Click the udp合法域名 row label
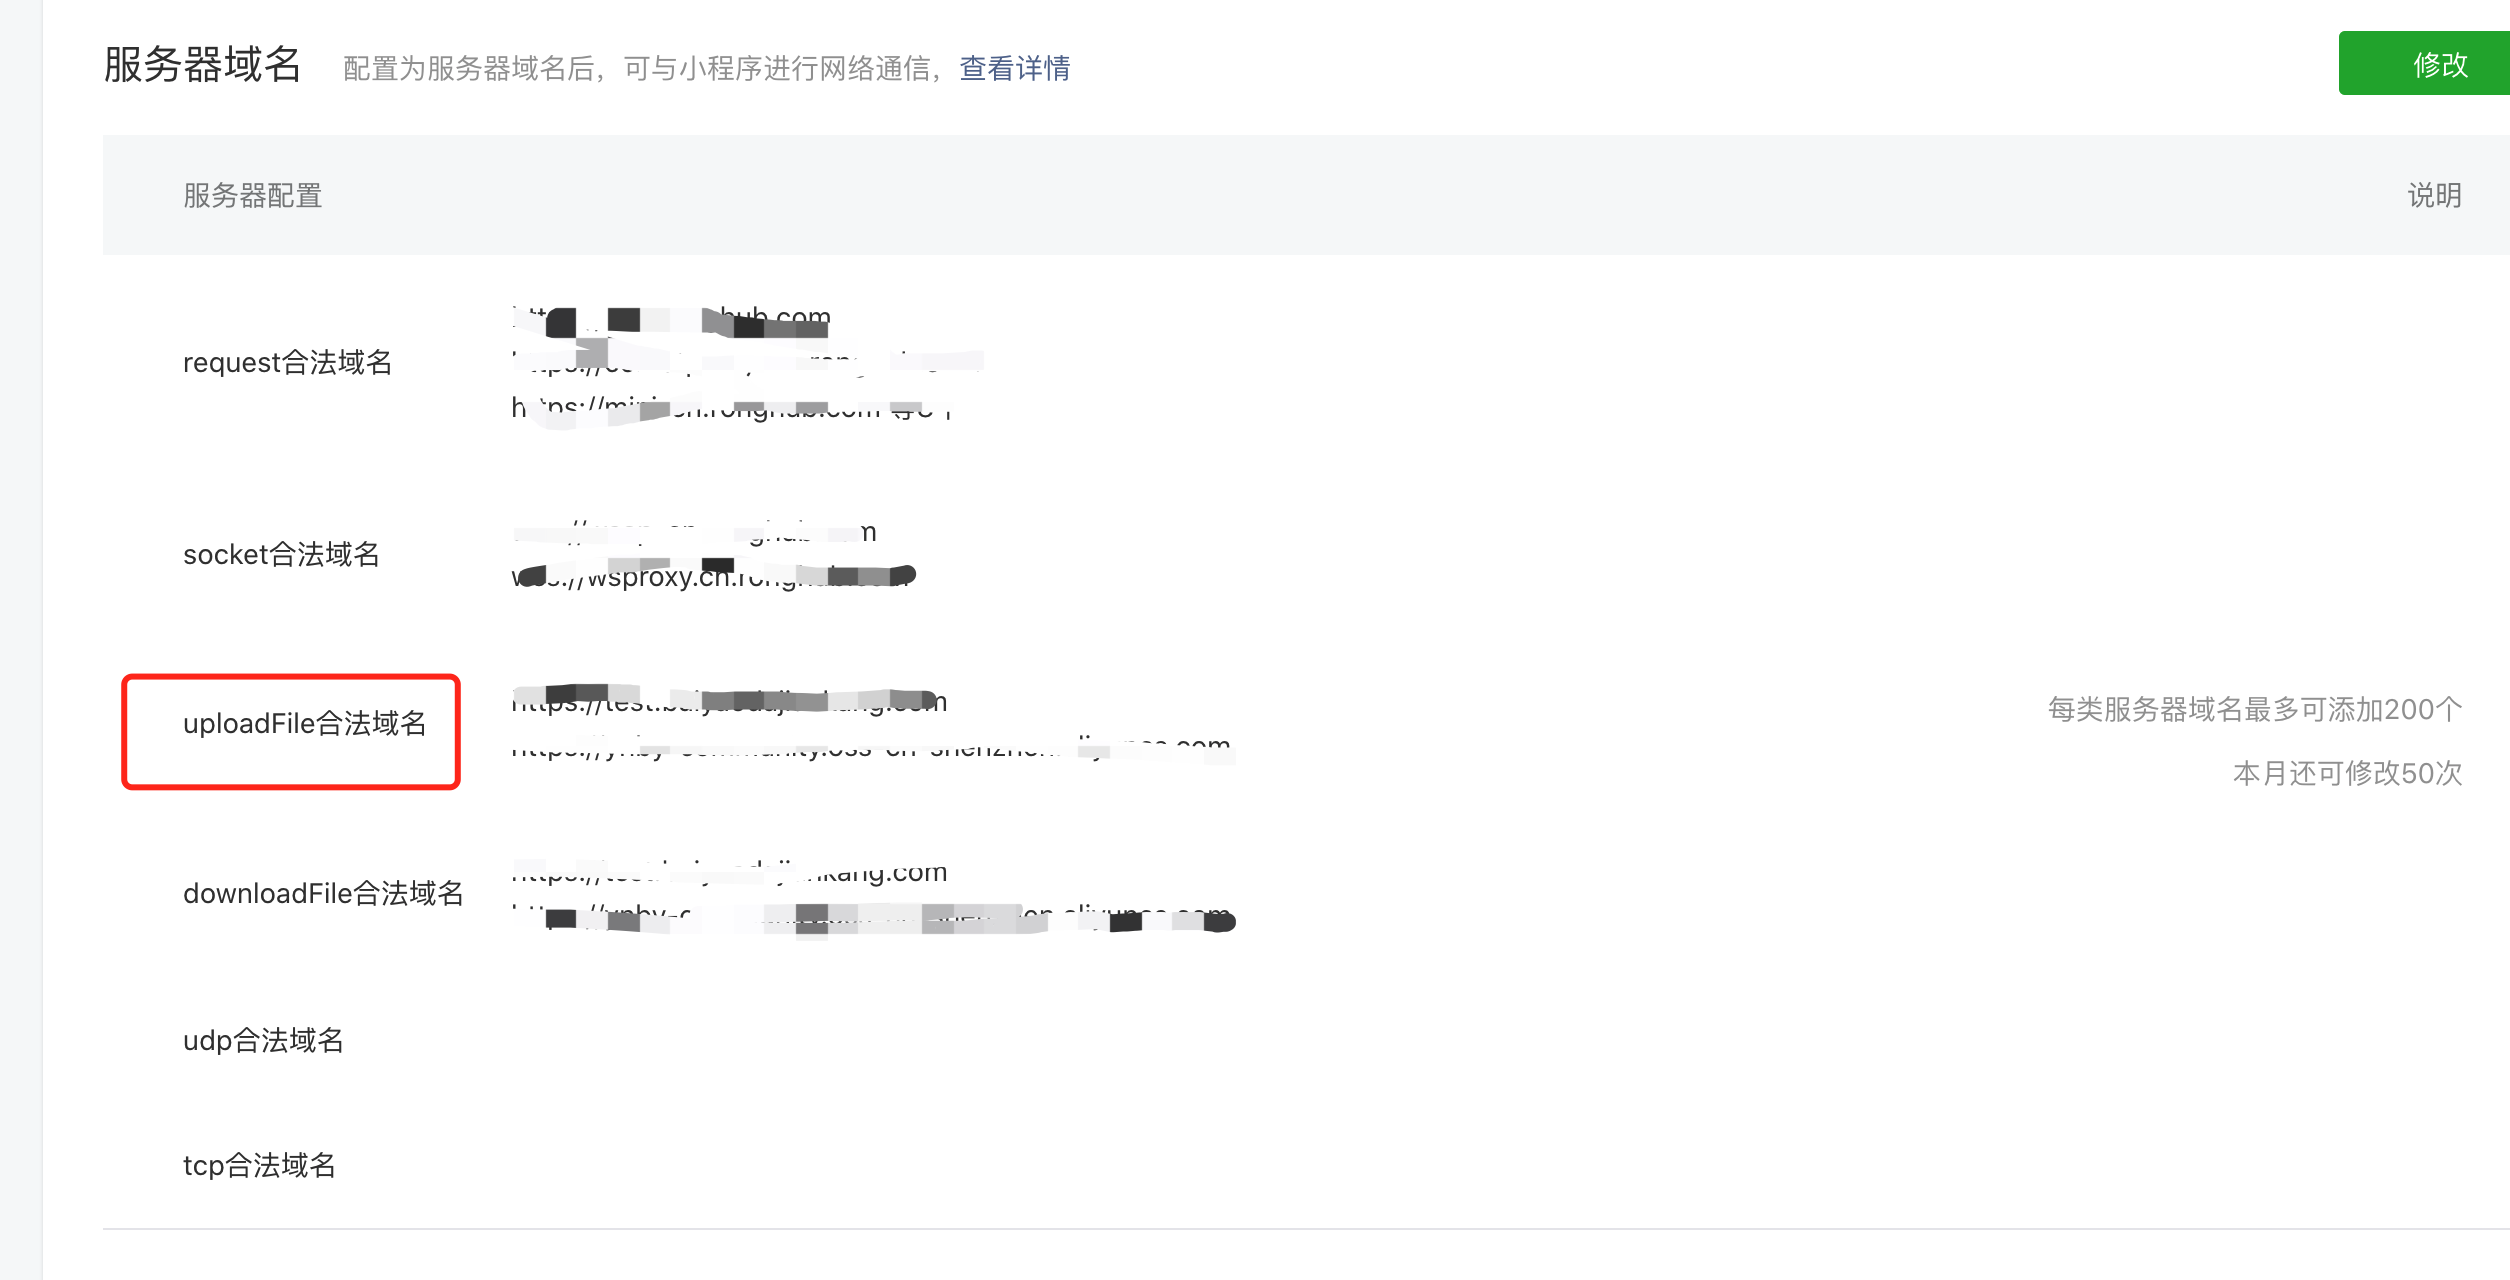The height and width of the screenshot is (1280, 2510). click(x=264, y=1040)
